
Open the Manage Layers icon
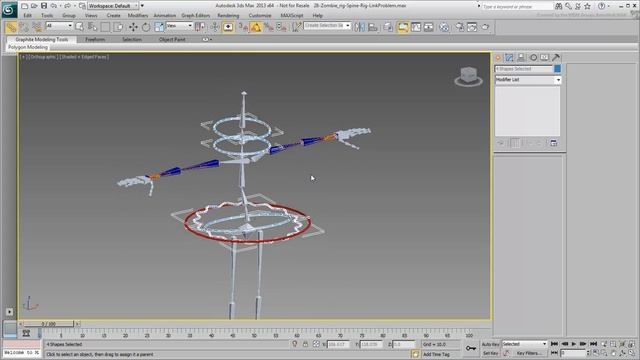coord(388,27)
